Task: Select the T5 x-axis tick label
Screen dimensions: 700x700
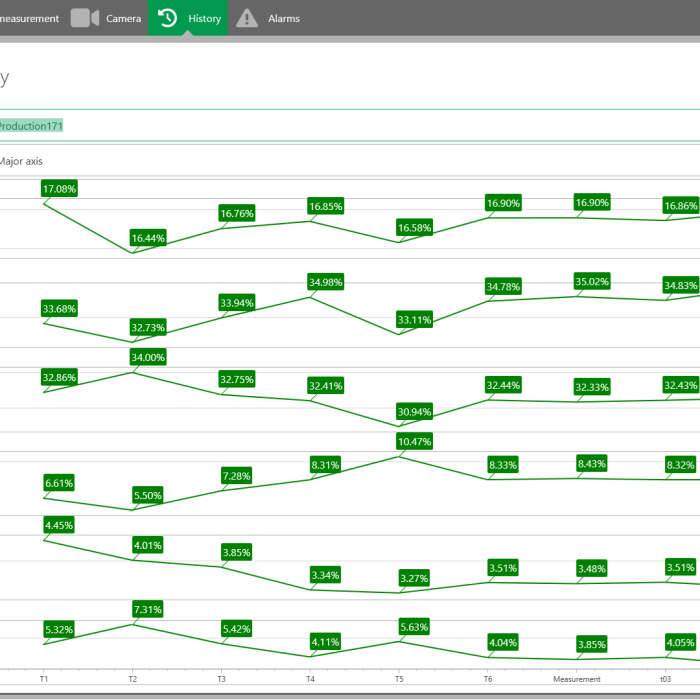Action: (399, 679)
